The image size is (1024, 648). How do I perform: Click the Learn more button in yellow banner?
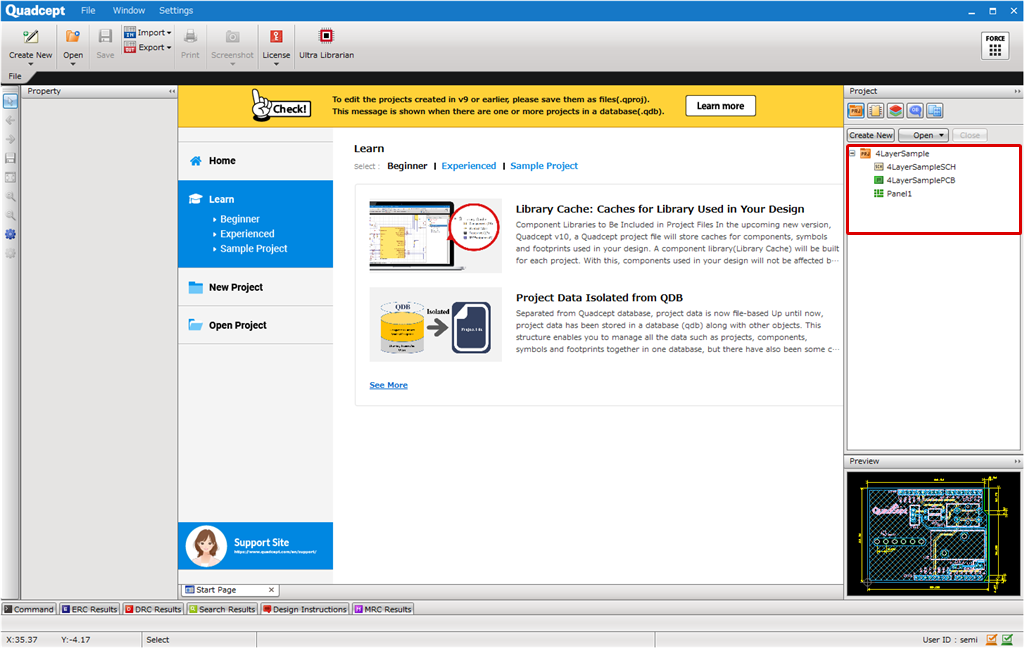click(720, 105)
